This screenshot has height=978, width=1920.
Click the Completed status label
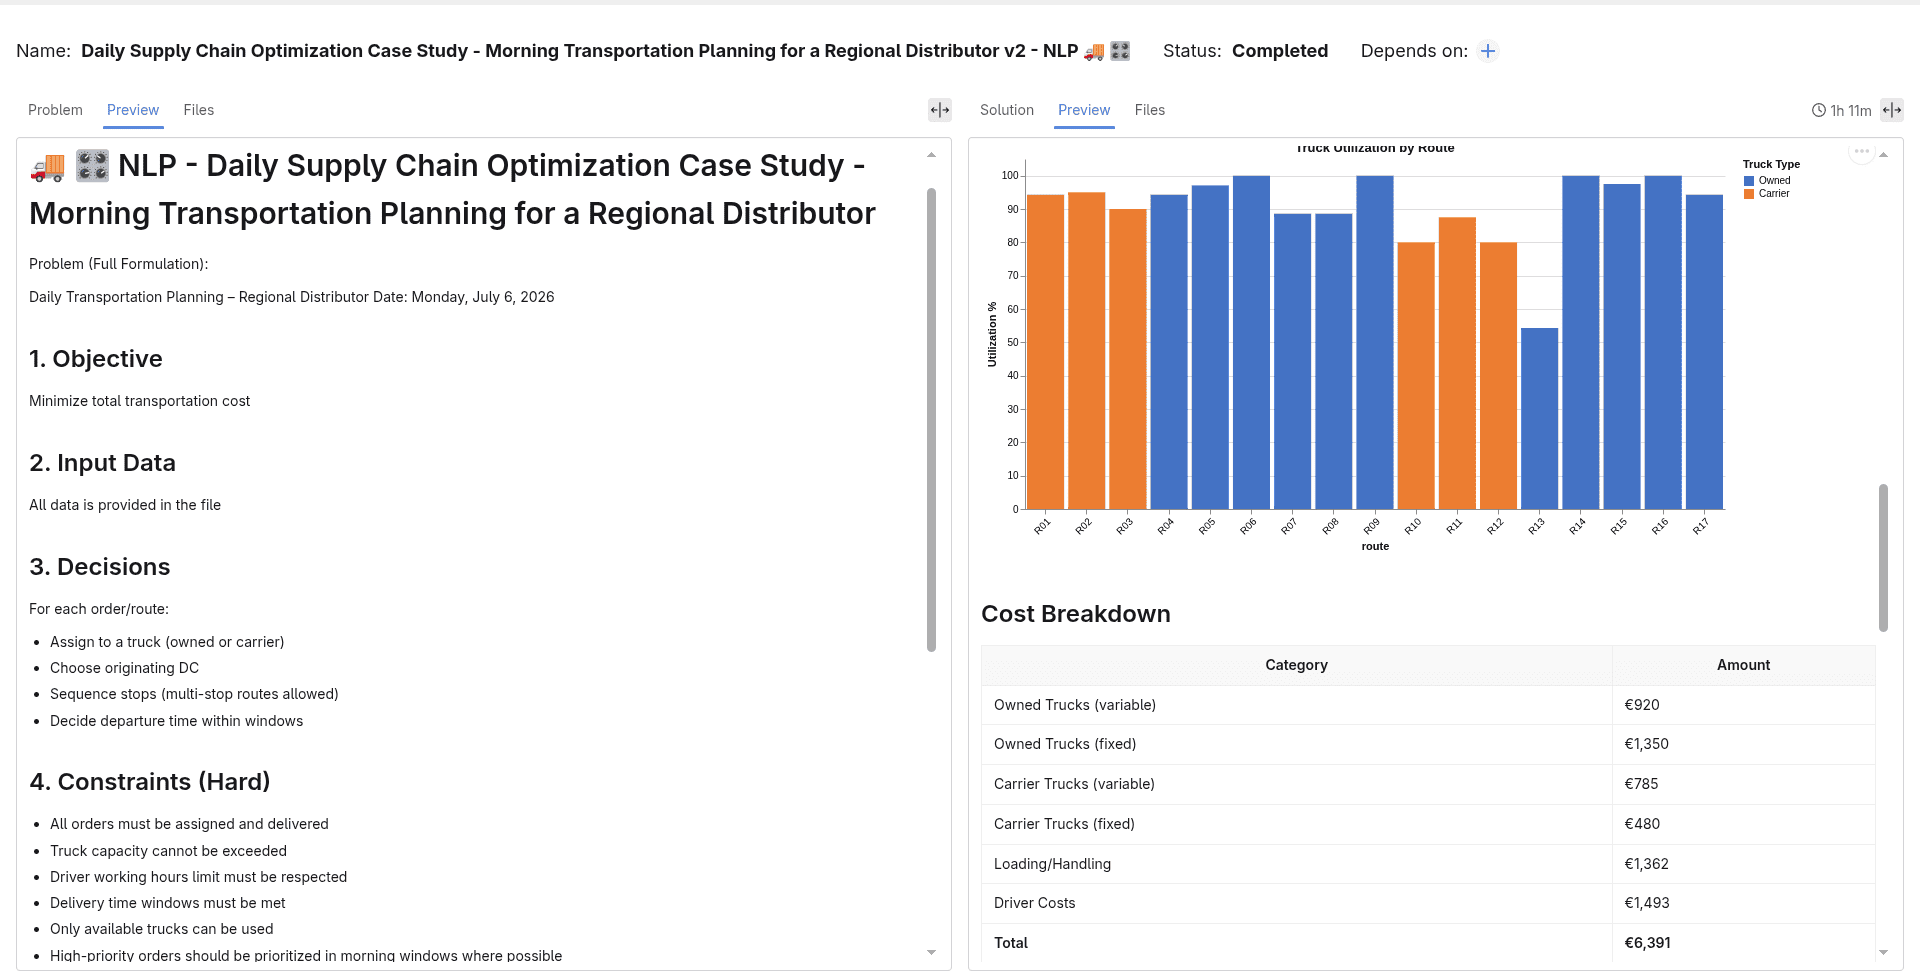point(1280,51)
